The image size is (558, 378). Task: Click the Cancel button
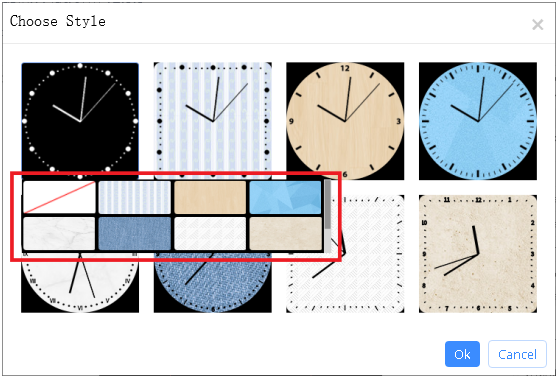517,354
